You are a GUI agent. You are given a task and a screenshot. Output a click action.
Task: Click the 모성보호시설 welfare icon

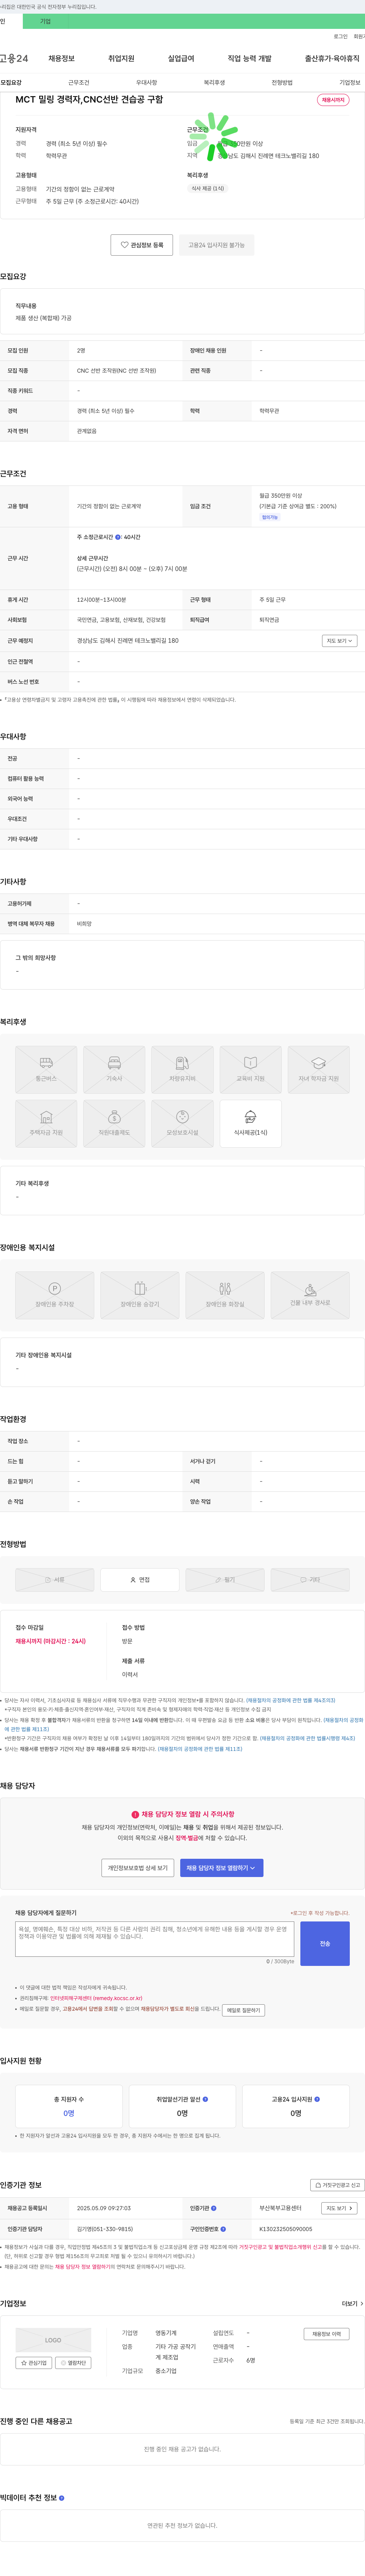coord(182,1124)
